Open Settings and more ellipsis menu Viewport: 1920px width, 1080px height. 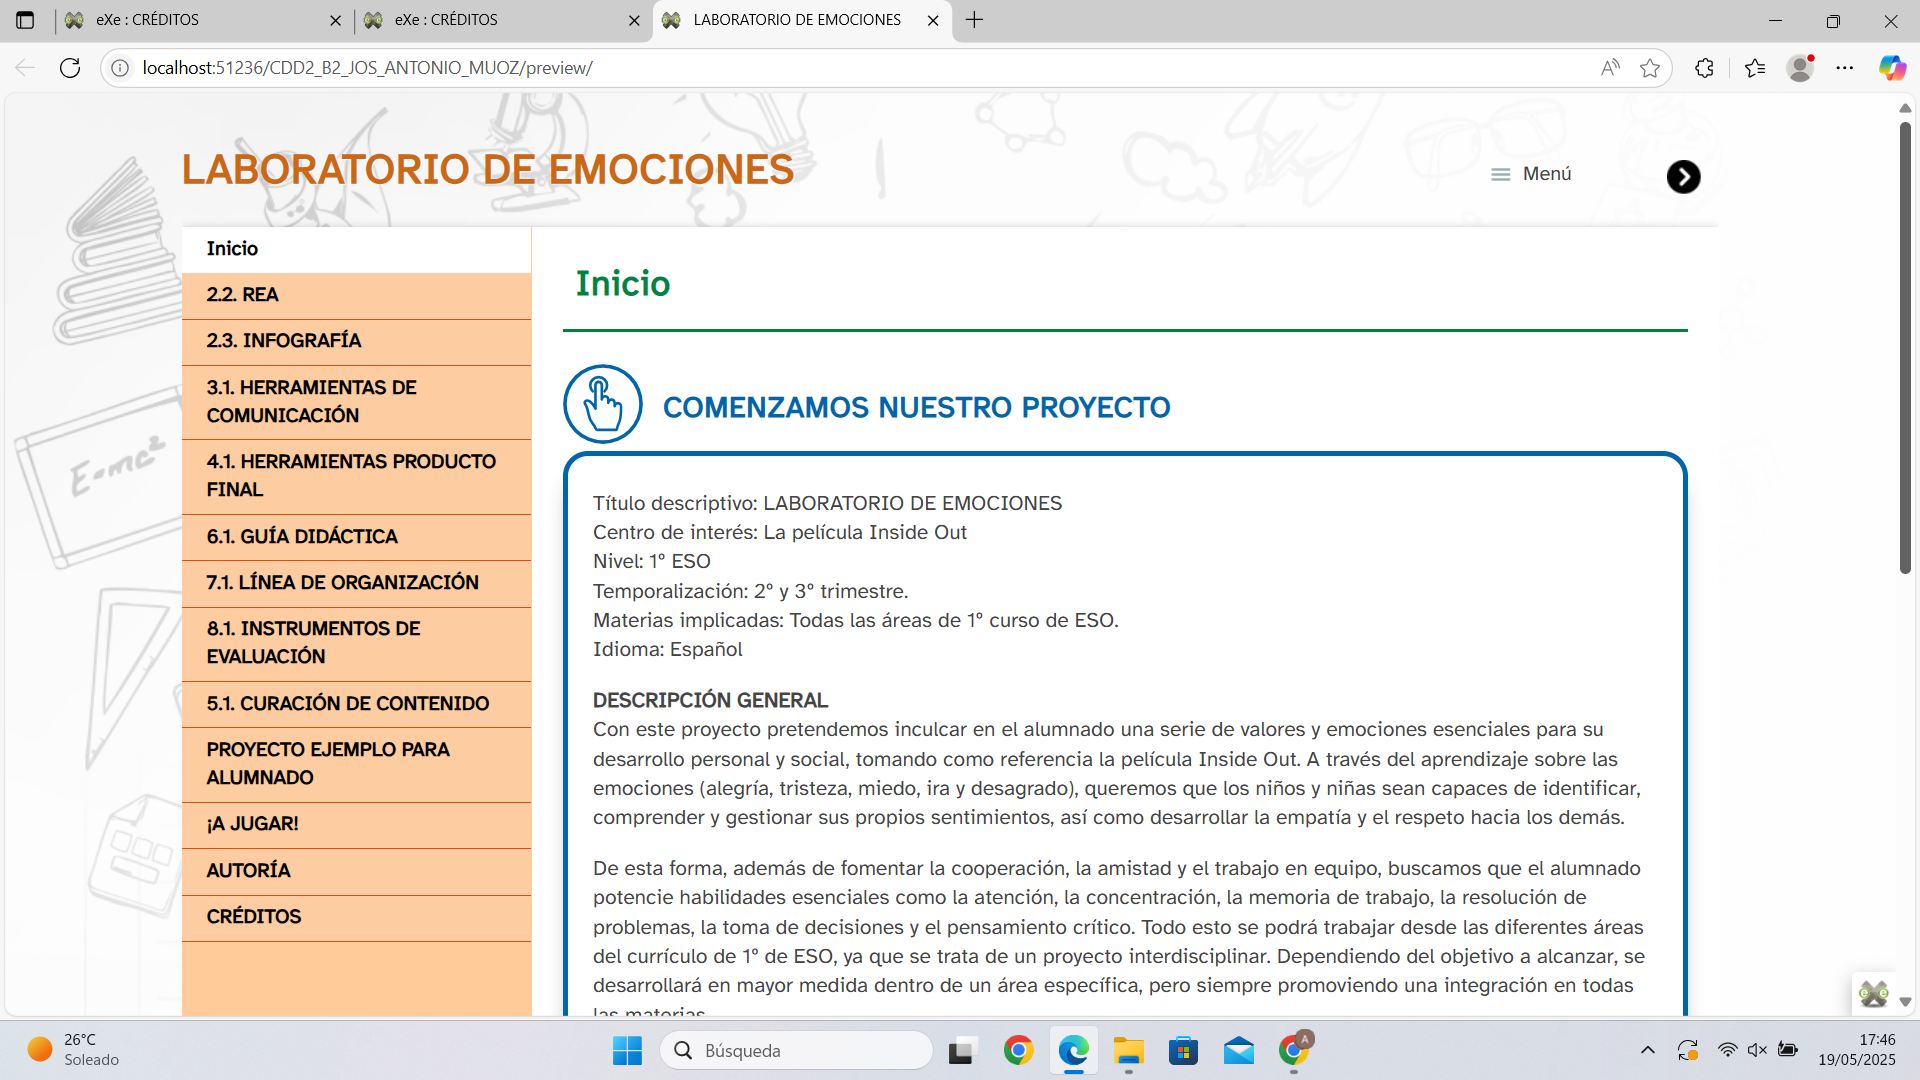(1845, 68)
